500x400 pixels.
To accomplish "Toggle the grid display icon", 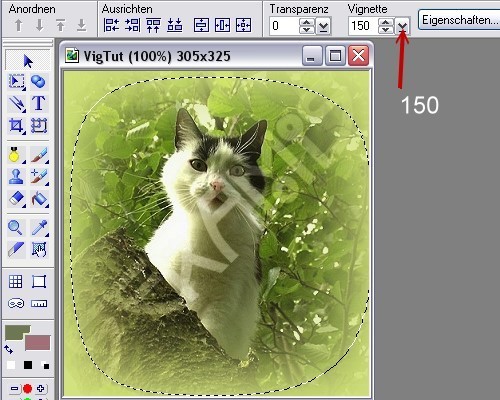I will click(16, 282).
